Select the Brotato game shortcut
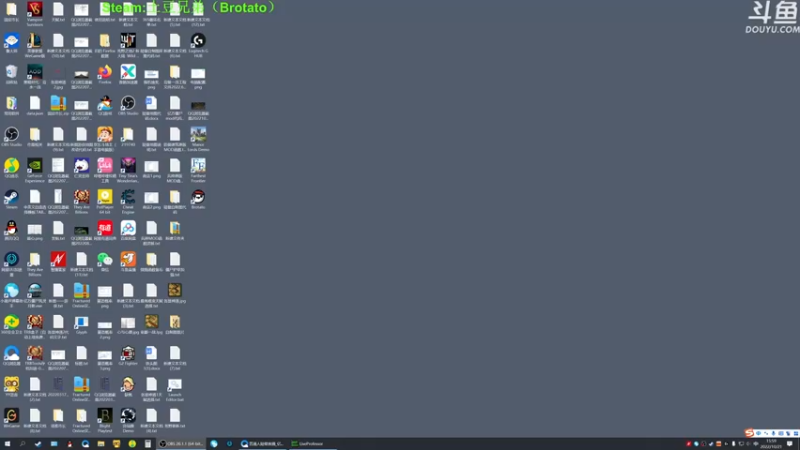800x450 pixels. pos(198,199)
